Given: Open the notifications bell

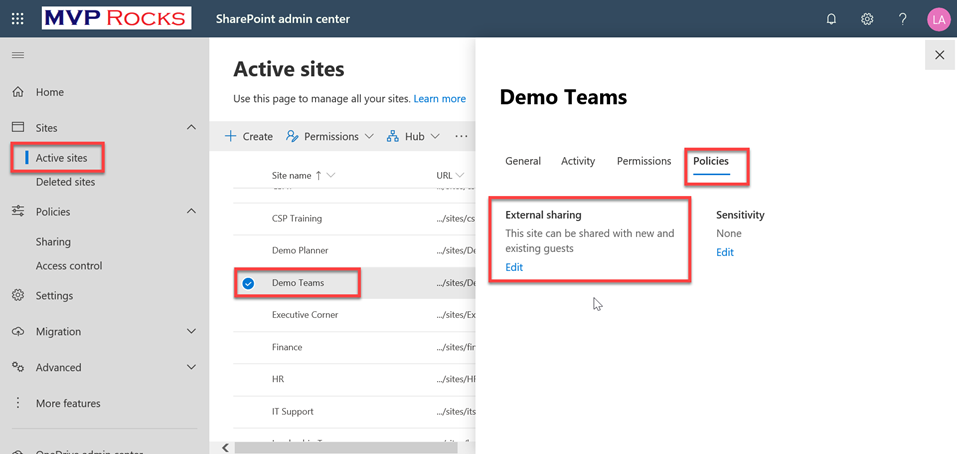Looking at the screenshot, I should click(831, 19).
